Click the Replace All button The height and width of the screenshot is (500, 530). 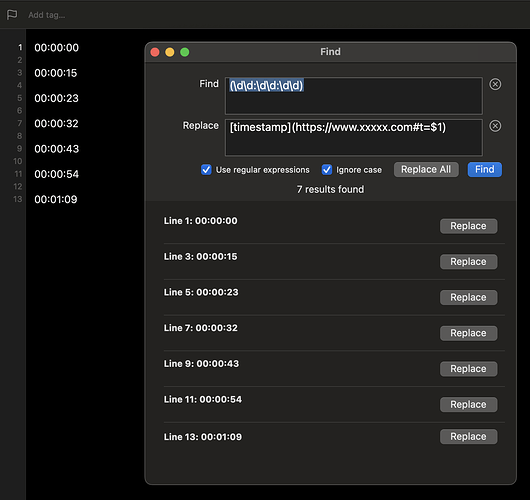click(x=426, y=169)
